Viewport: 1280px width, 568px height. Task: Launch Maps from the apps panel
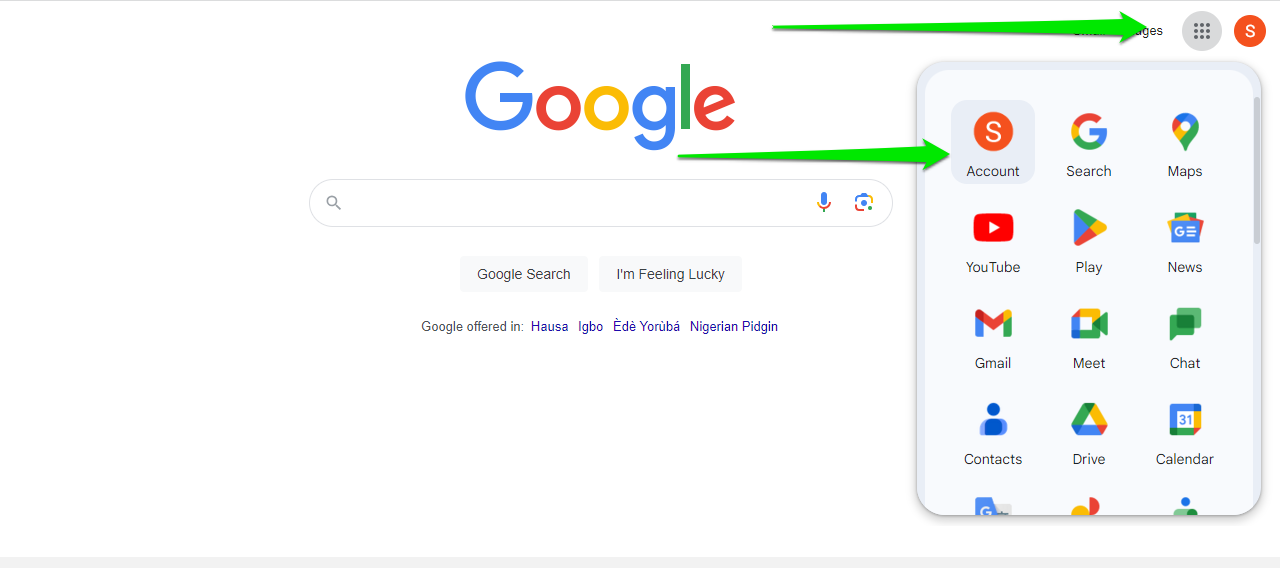click(1185, 142)
